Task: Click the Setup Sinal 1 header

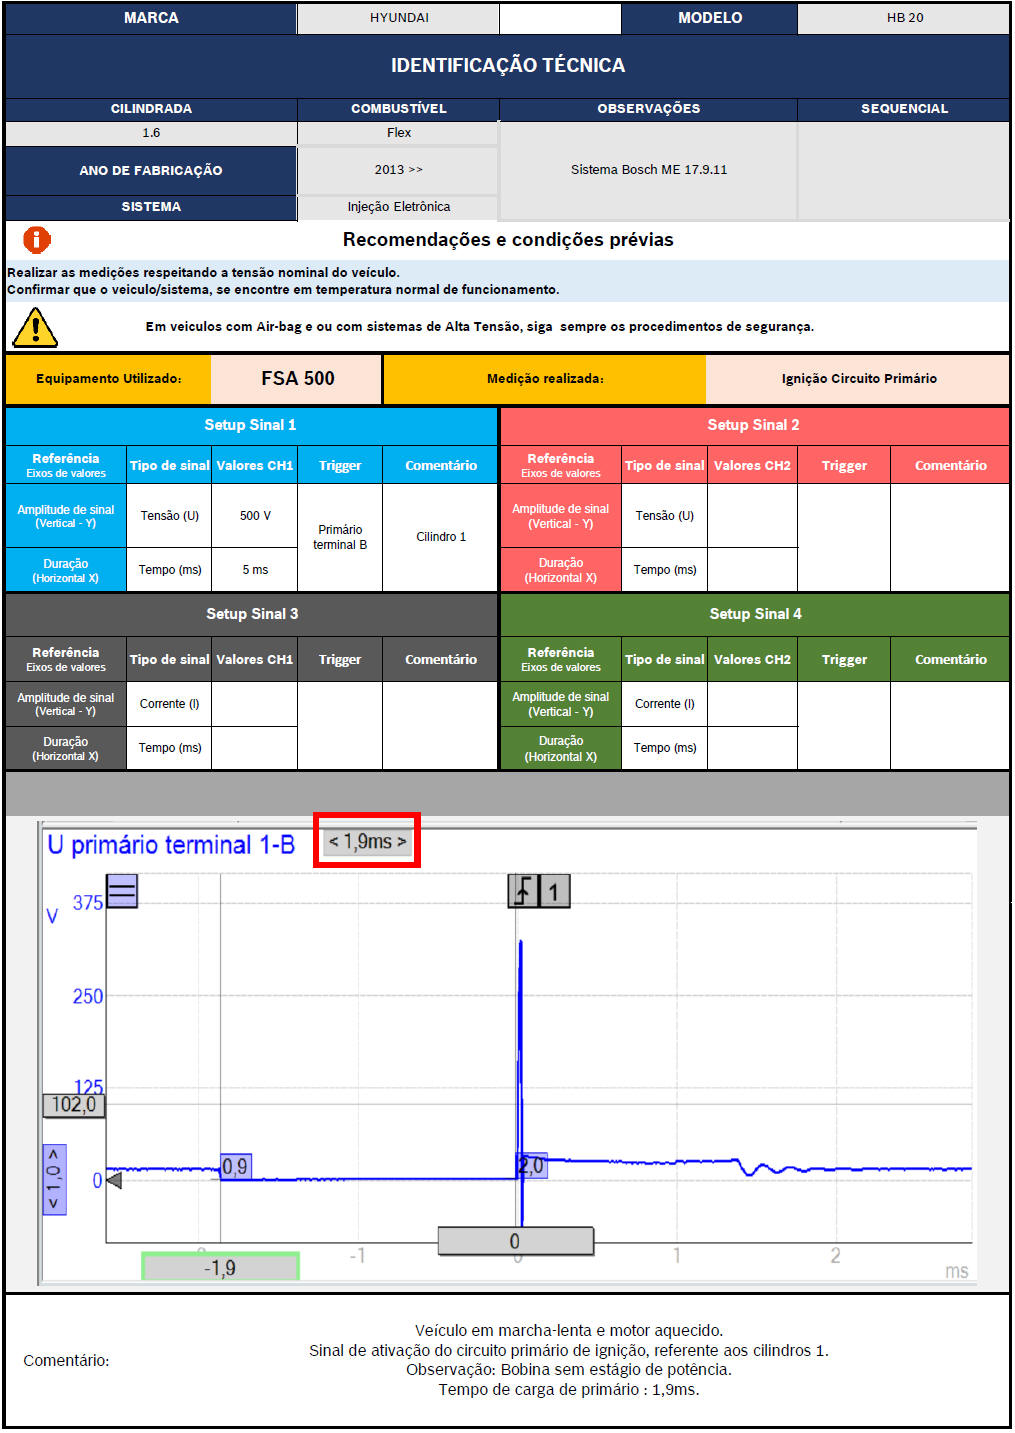Action: (x=250, y=425)
